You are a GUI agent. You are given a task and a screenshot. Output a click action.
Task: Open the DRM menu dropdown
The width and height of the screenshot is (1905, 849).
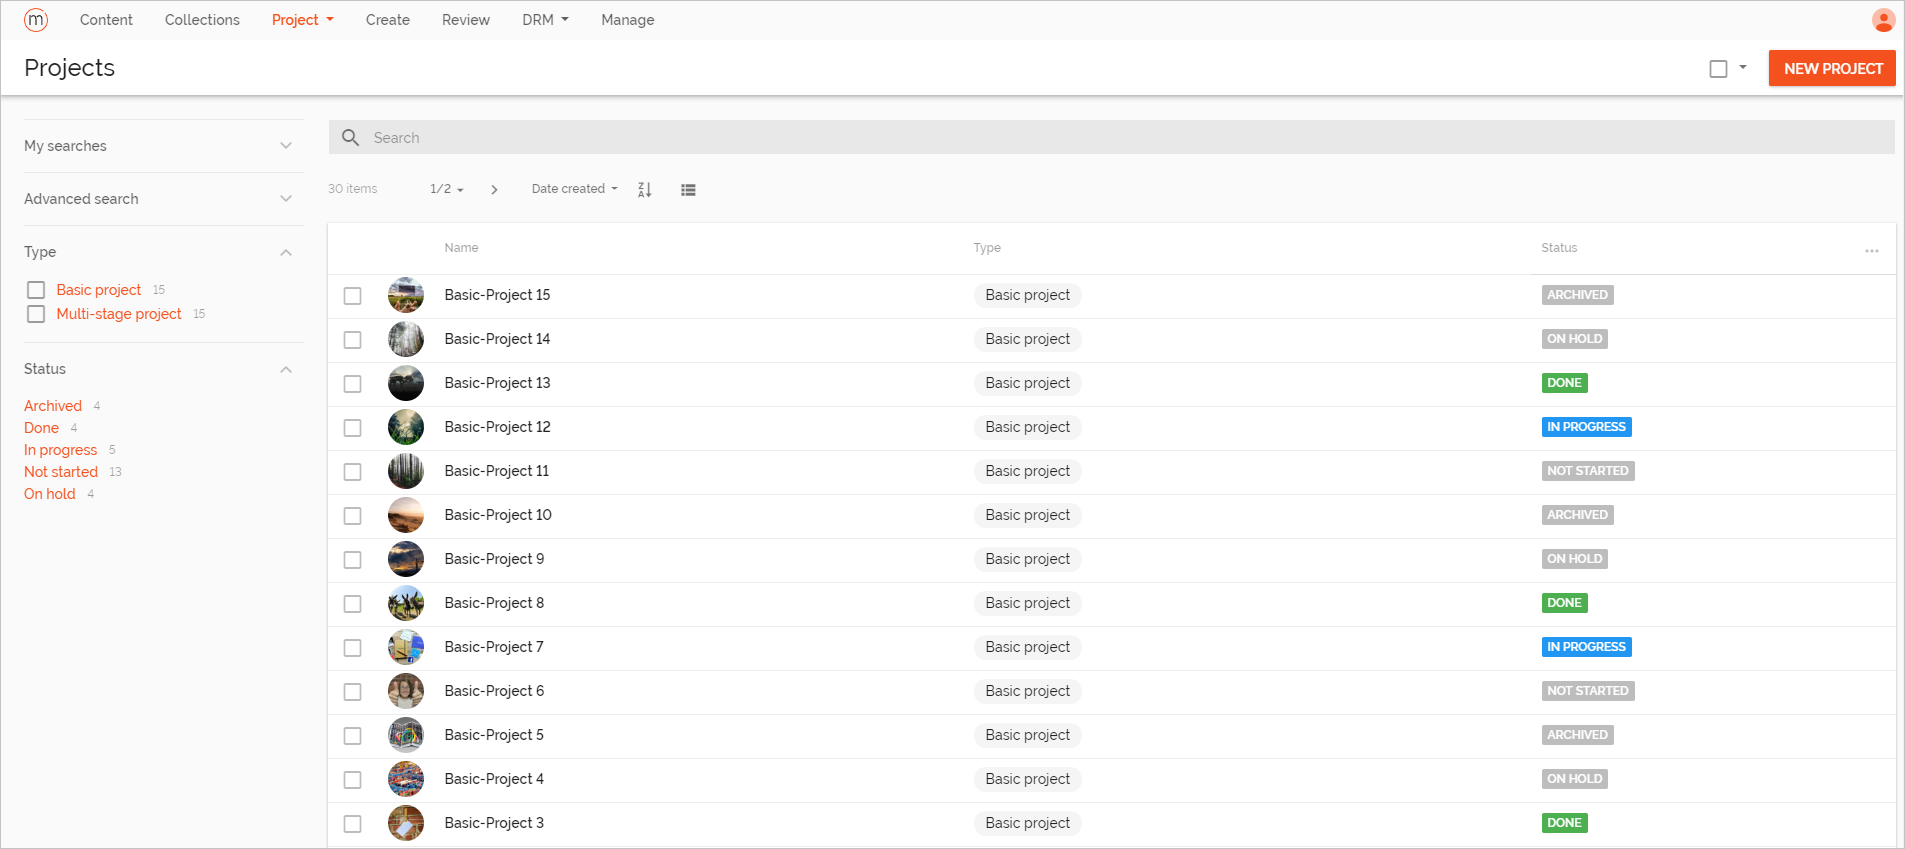[545, 20]
